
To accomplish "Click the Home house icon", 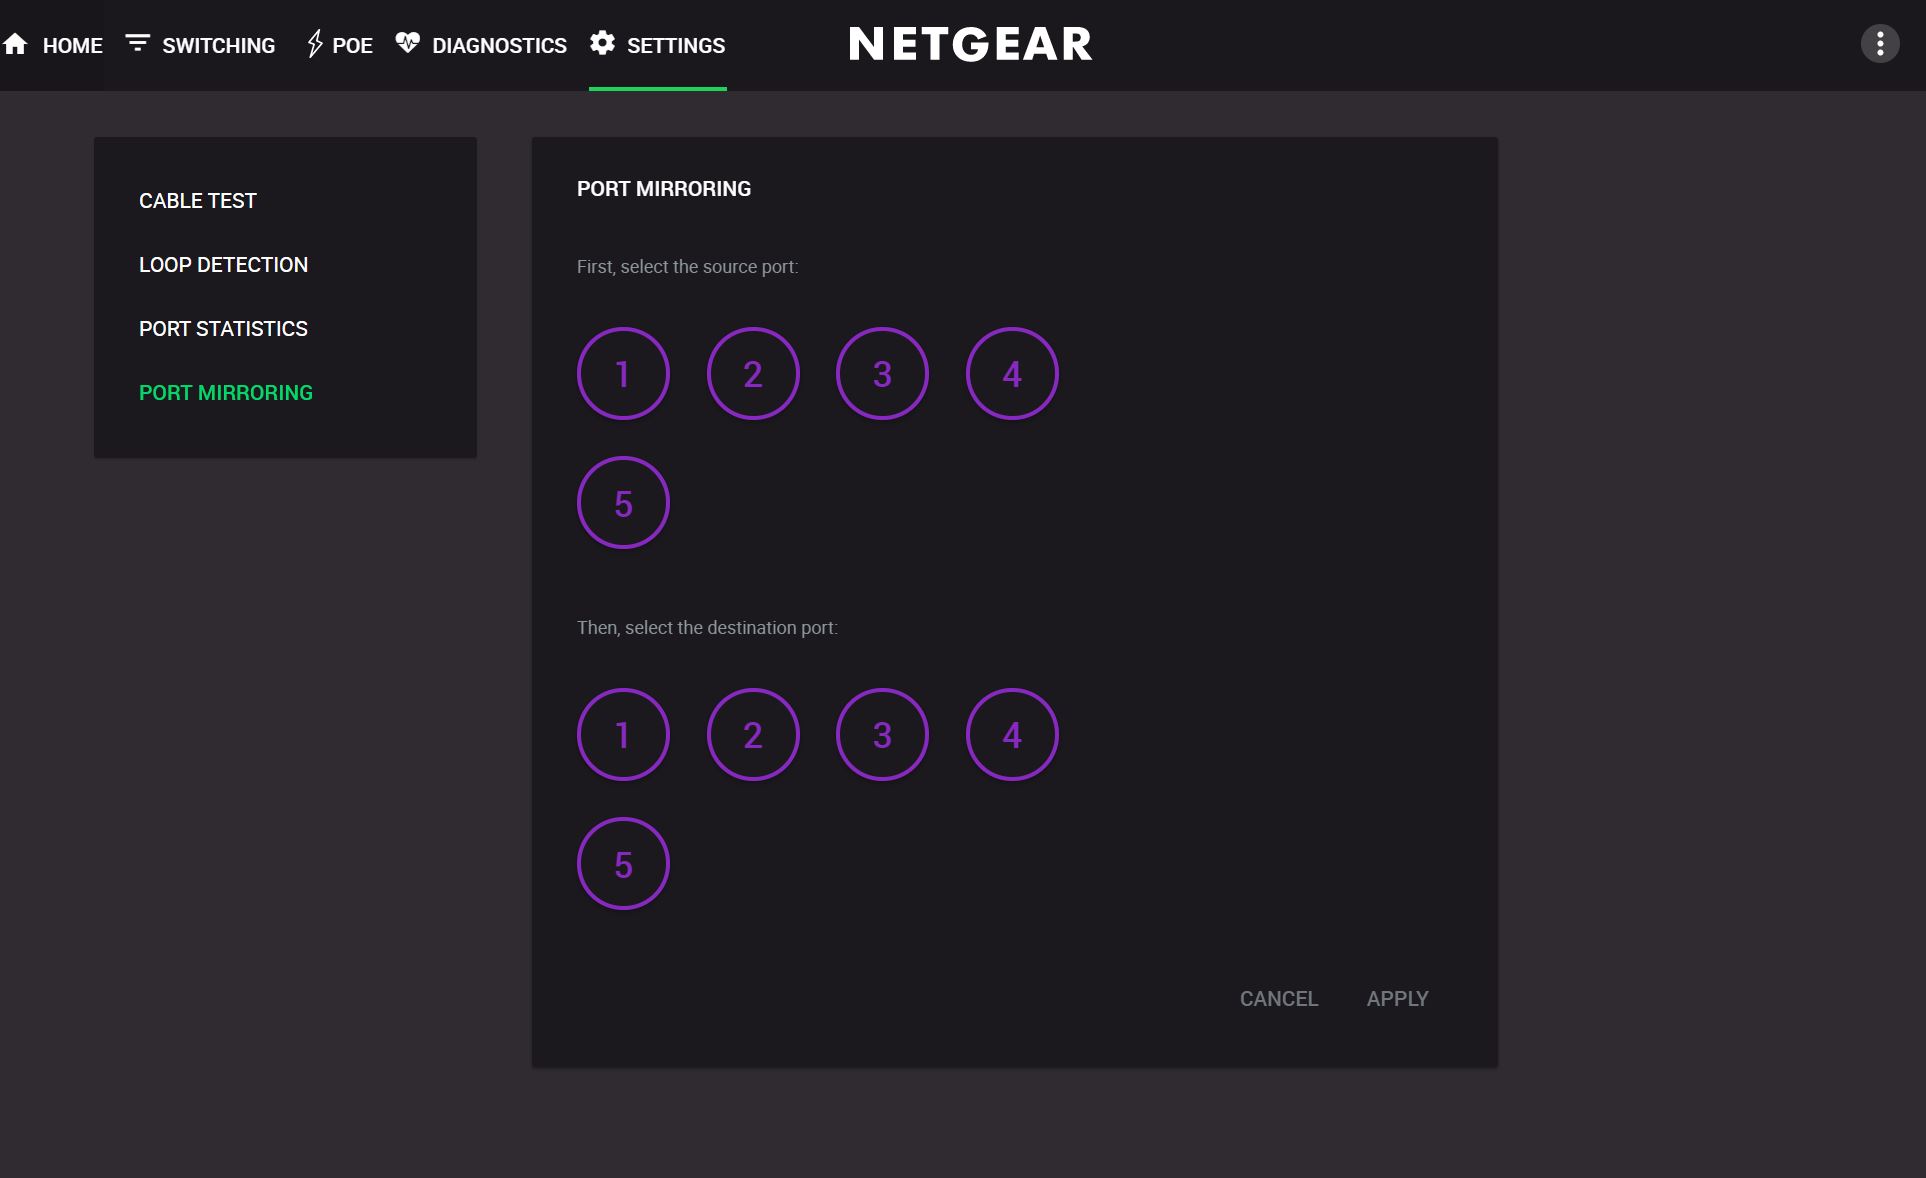I will 15,44.
